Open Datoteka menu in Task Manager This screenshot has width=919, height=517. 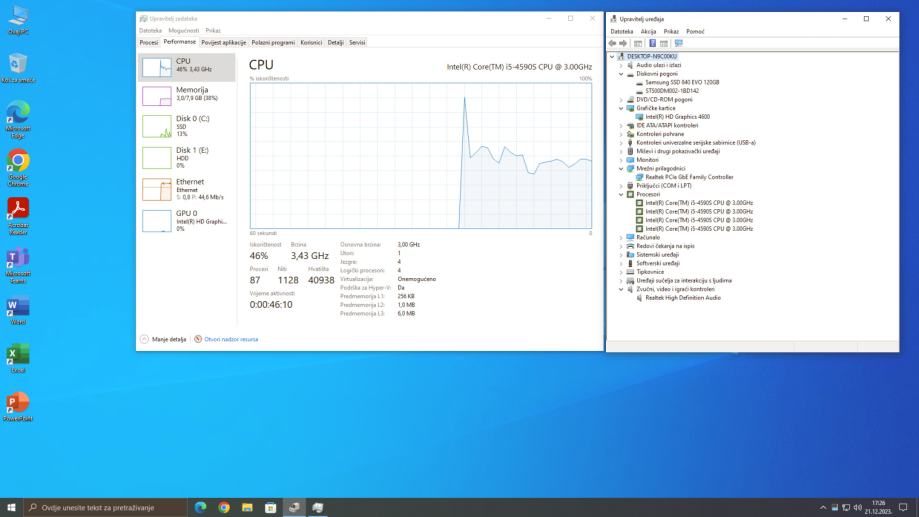[151, 30]
